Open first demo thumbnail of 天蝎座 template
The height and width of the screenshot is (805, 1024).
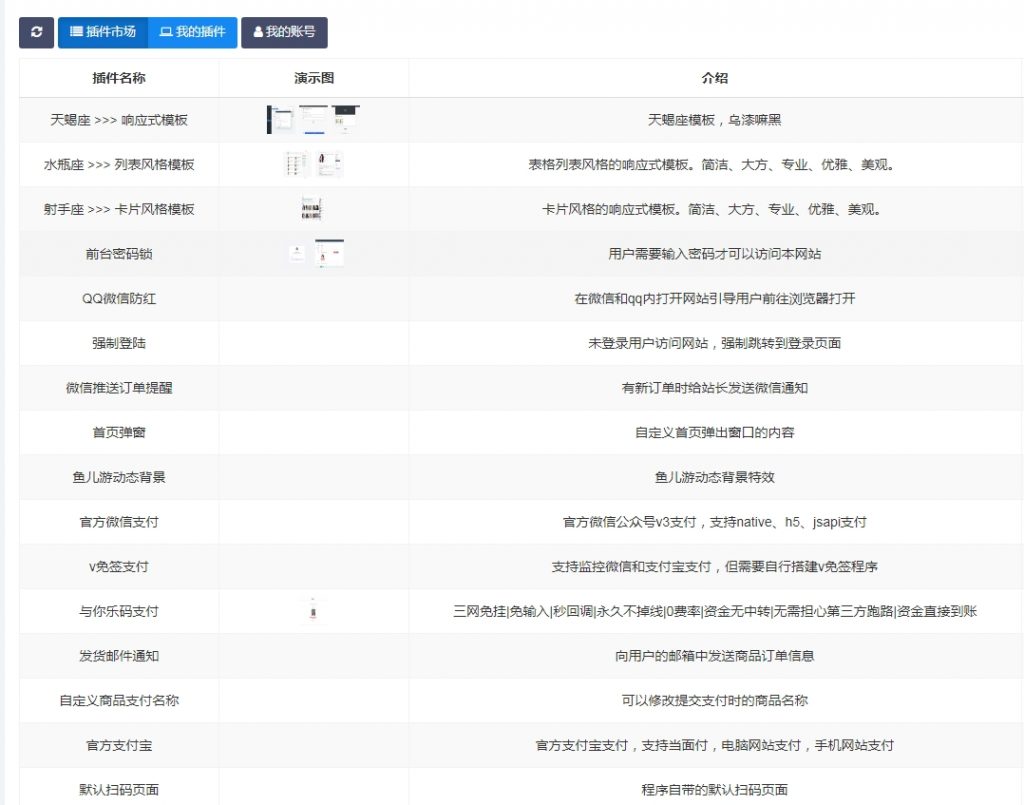coord(280,120)
